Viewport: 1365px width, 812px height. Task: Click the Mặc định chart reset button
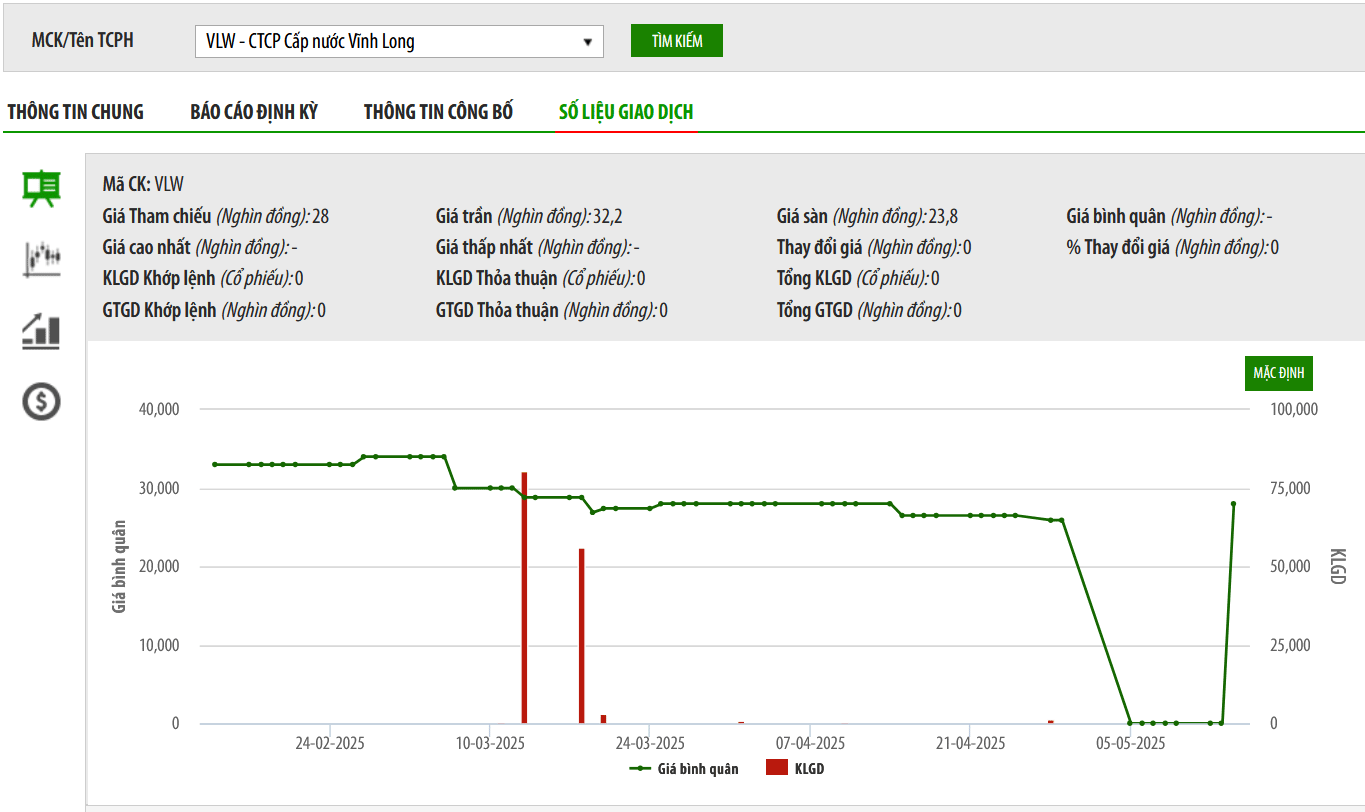coord(1279,373)
